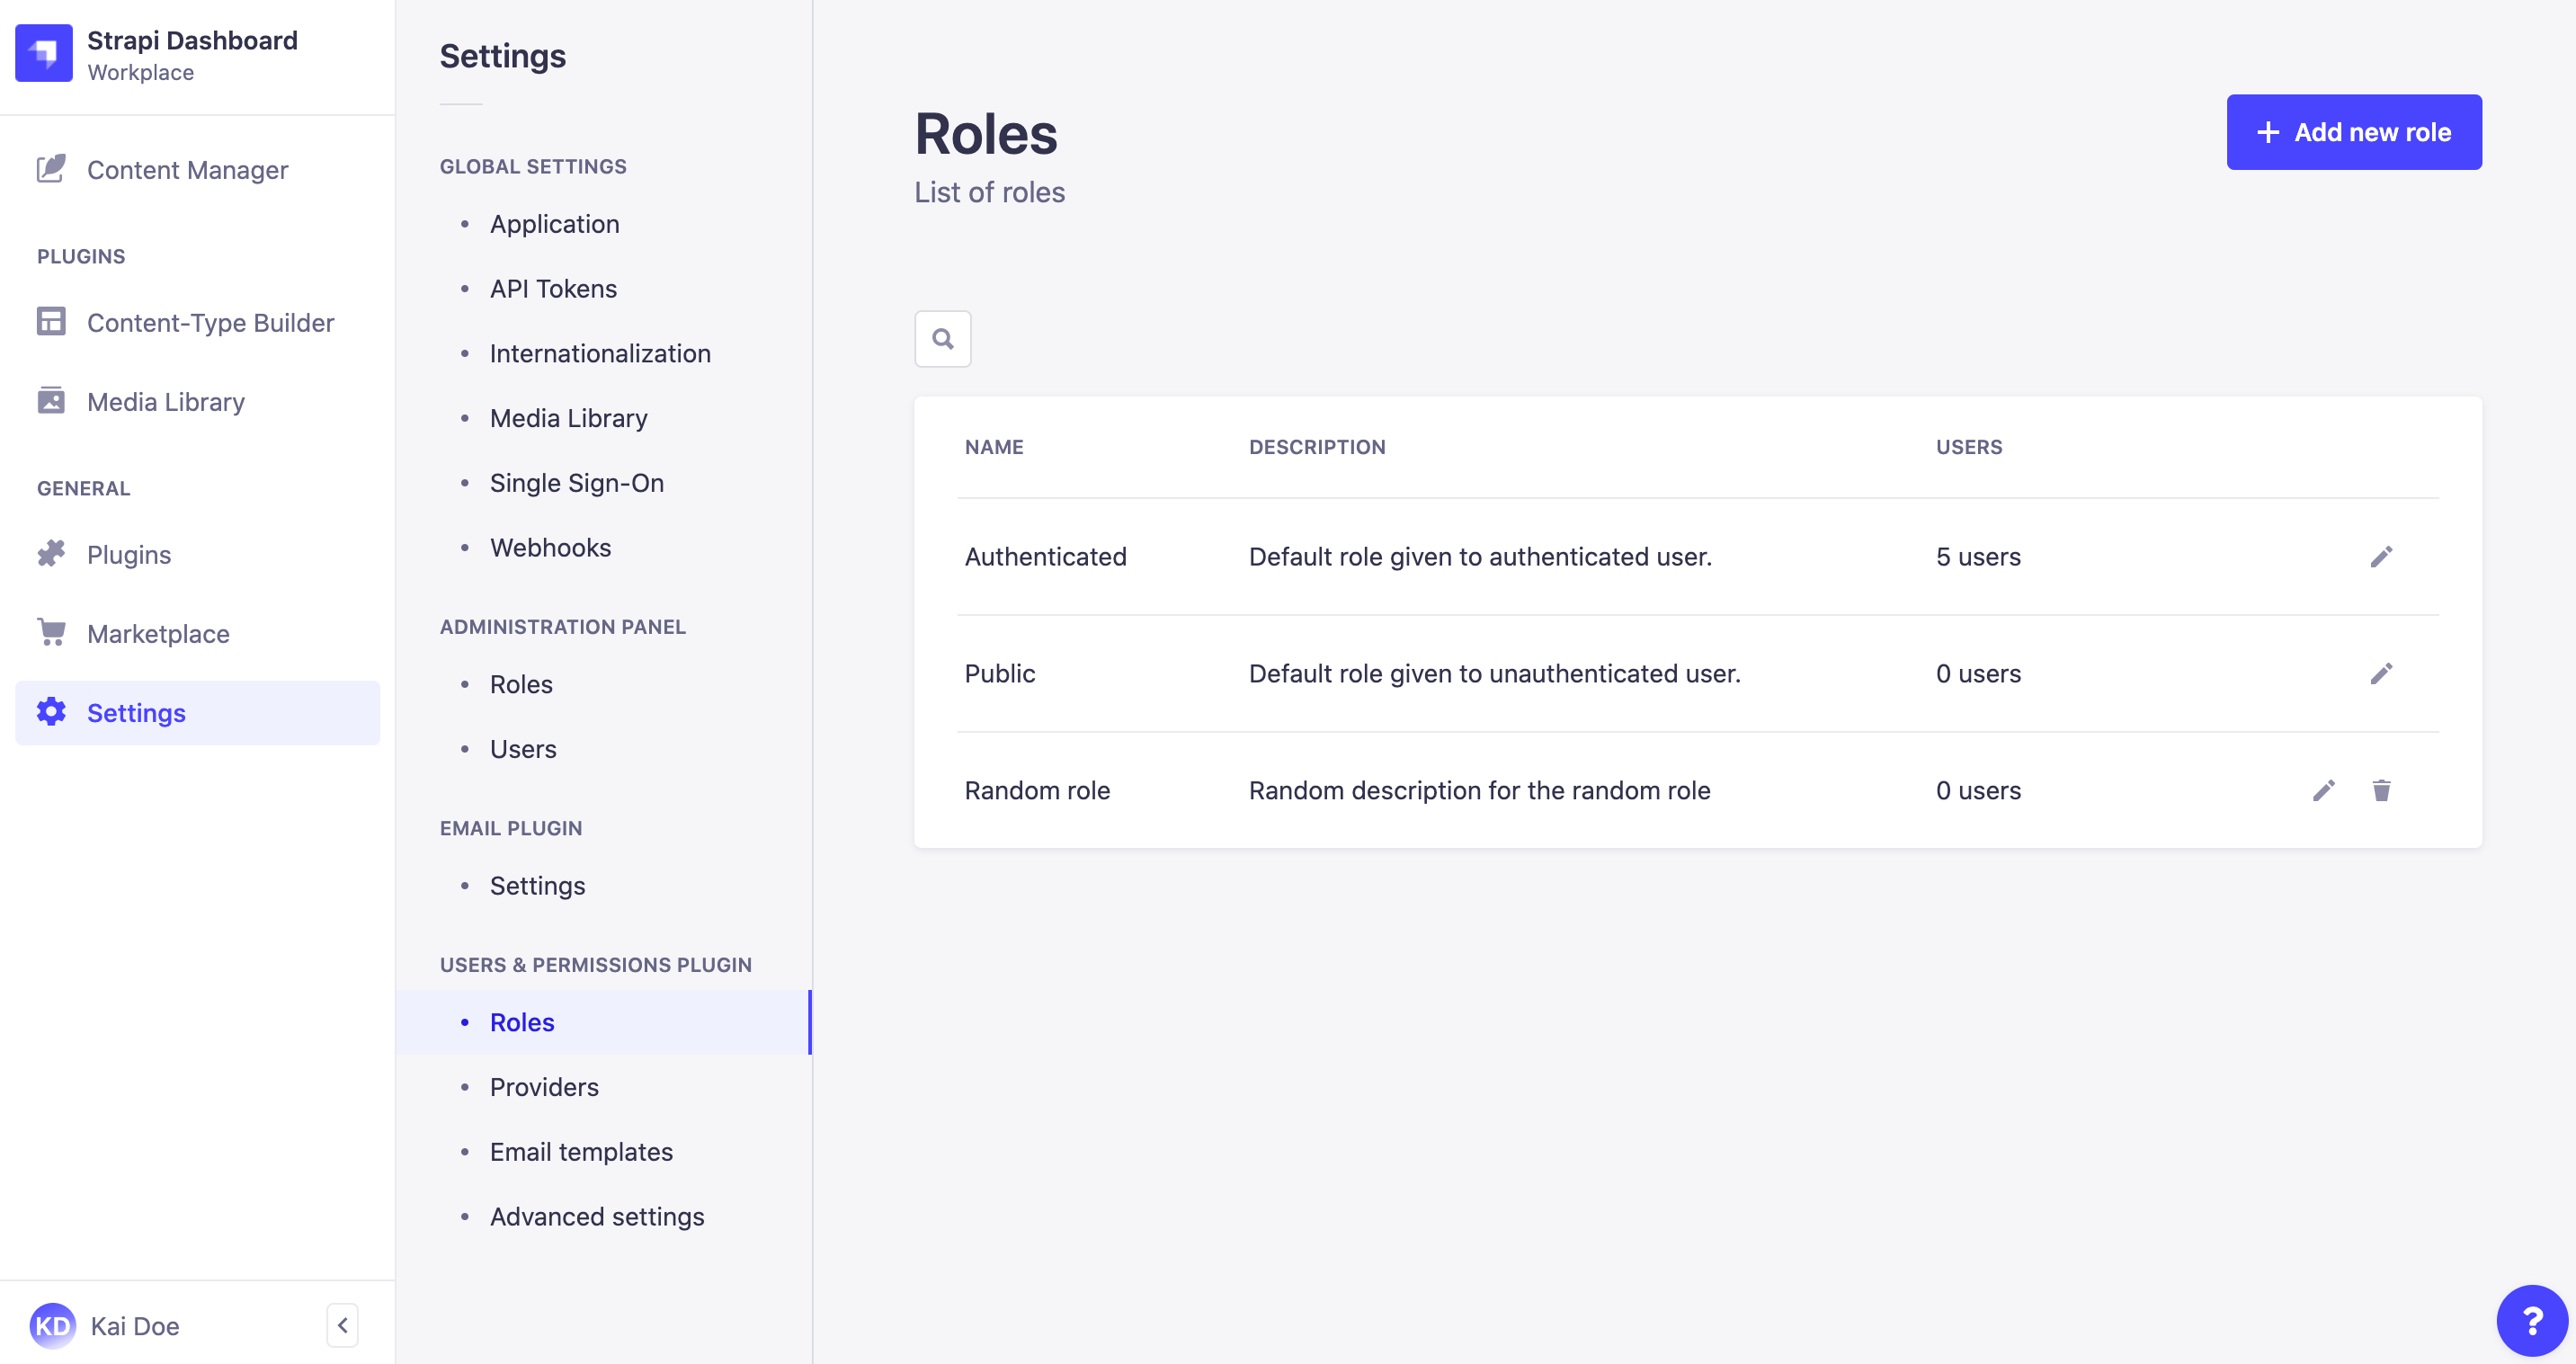Viewport: 2576px width, 1364px height.
Task: Delete the Random role using the trash icon
Action: click(x=2383, y=790)
